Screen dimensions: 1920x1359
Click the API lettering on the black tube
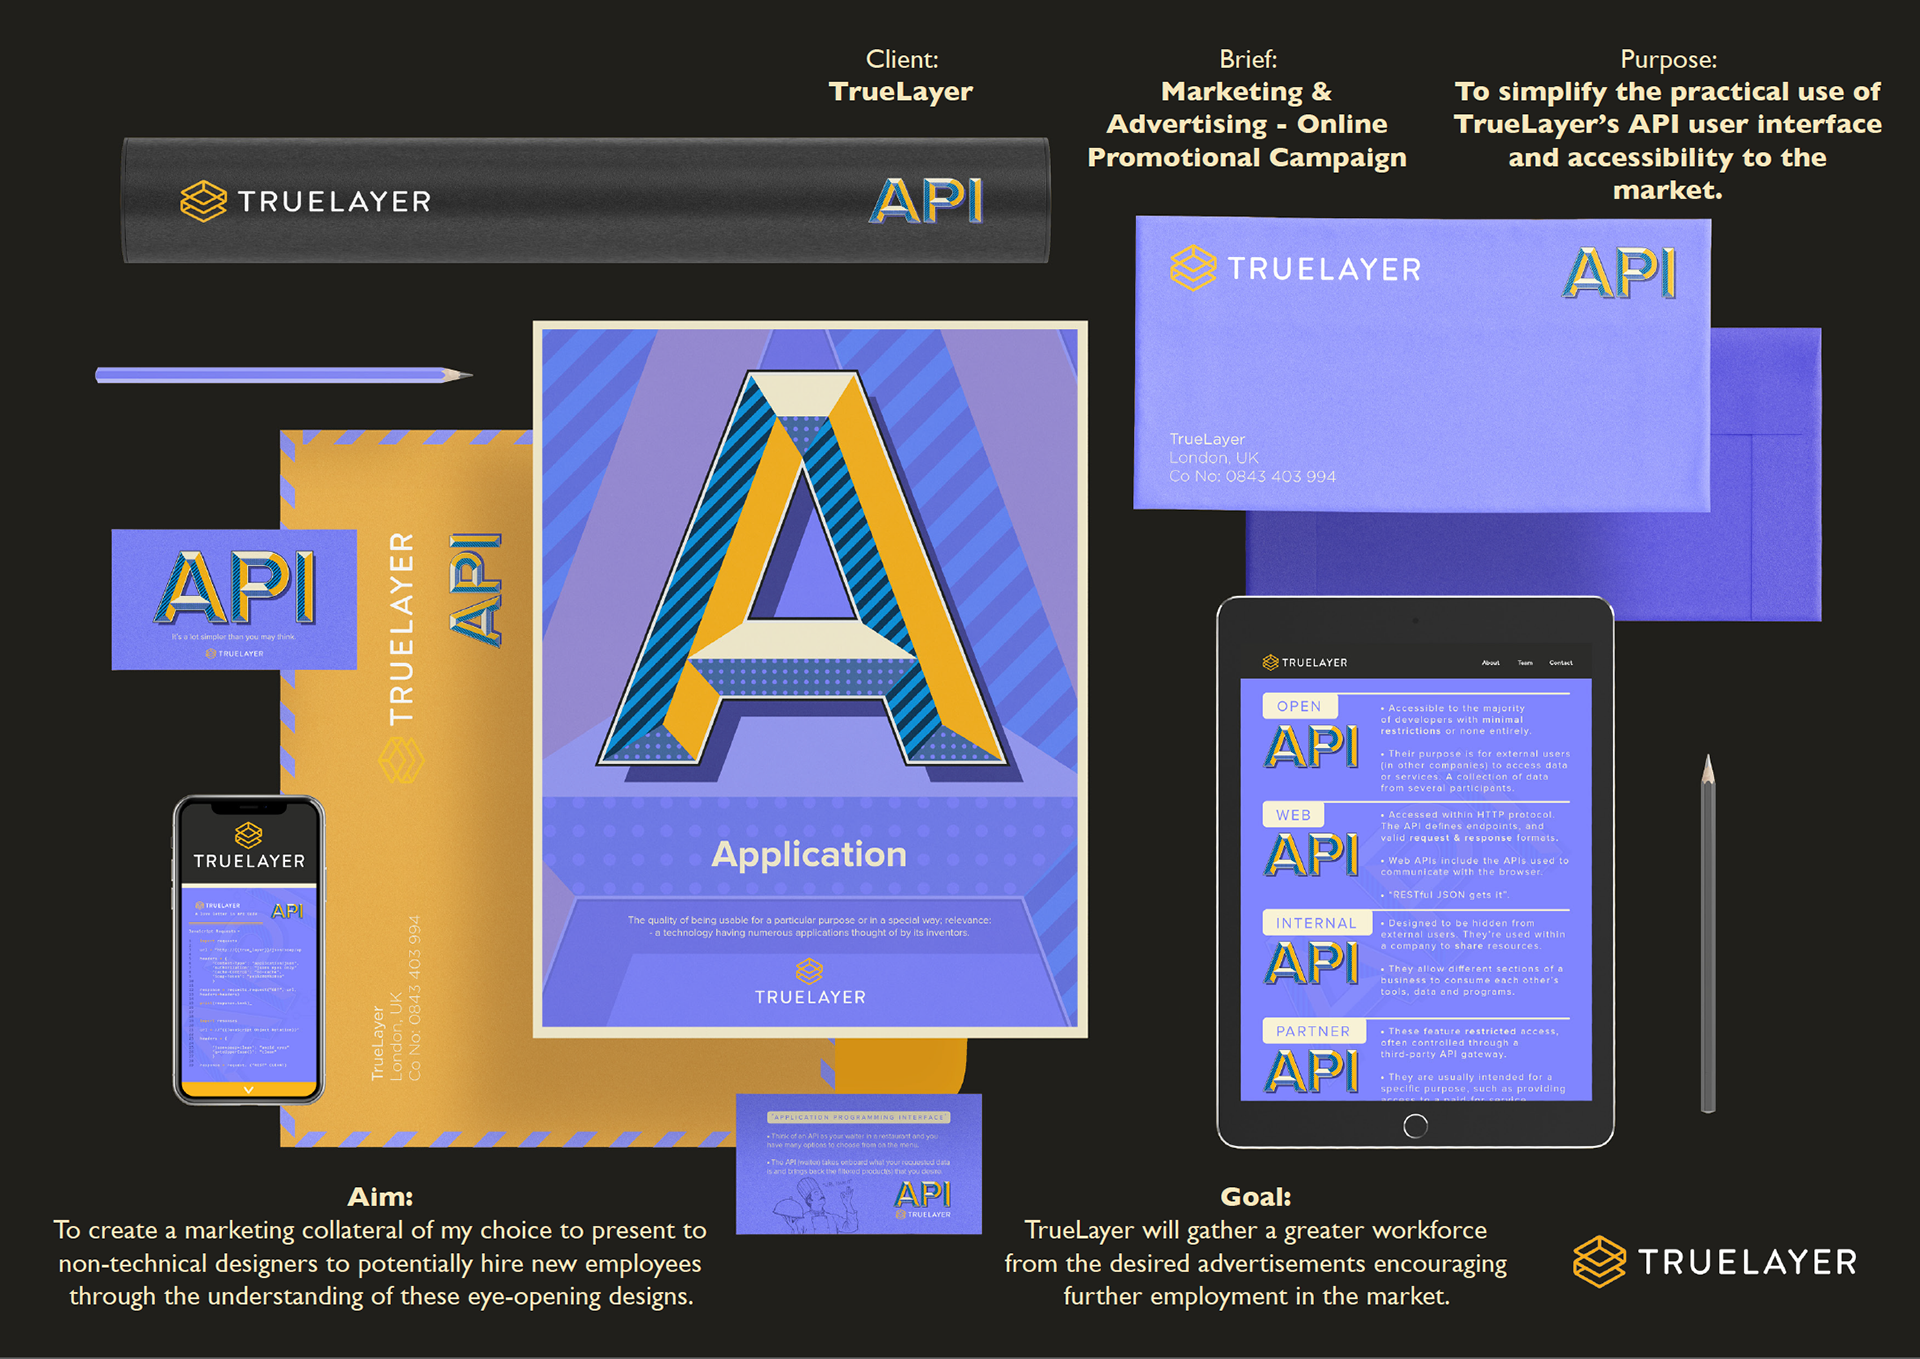927,200
